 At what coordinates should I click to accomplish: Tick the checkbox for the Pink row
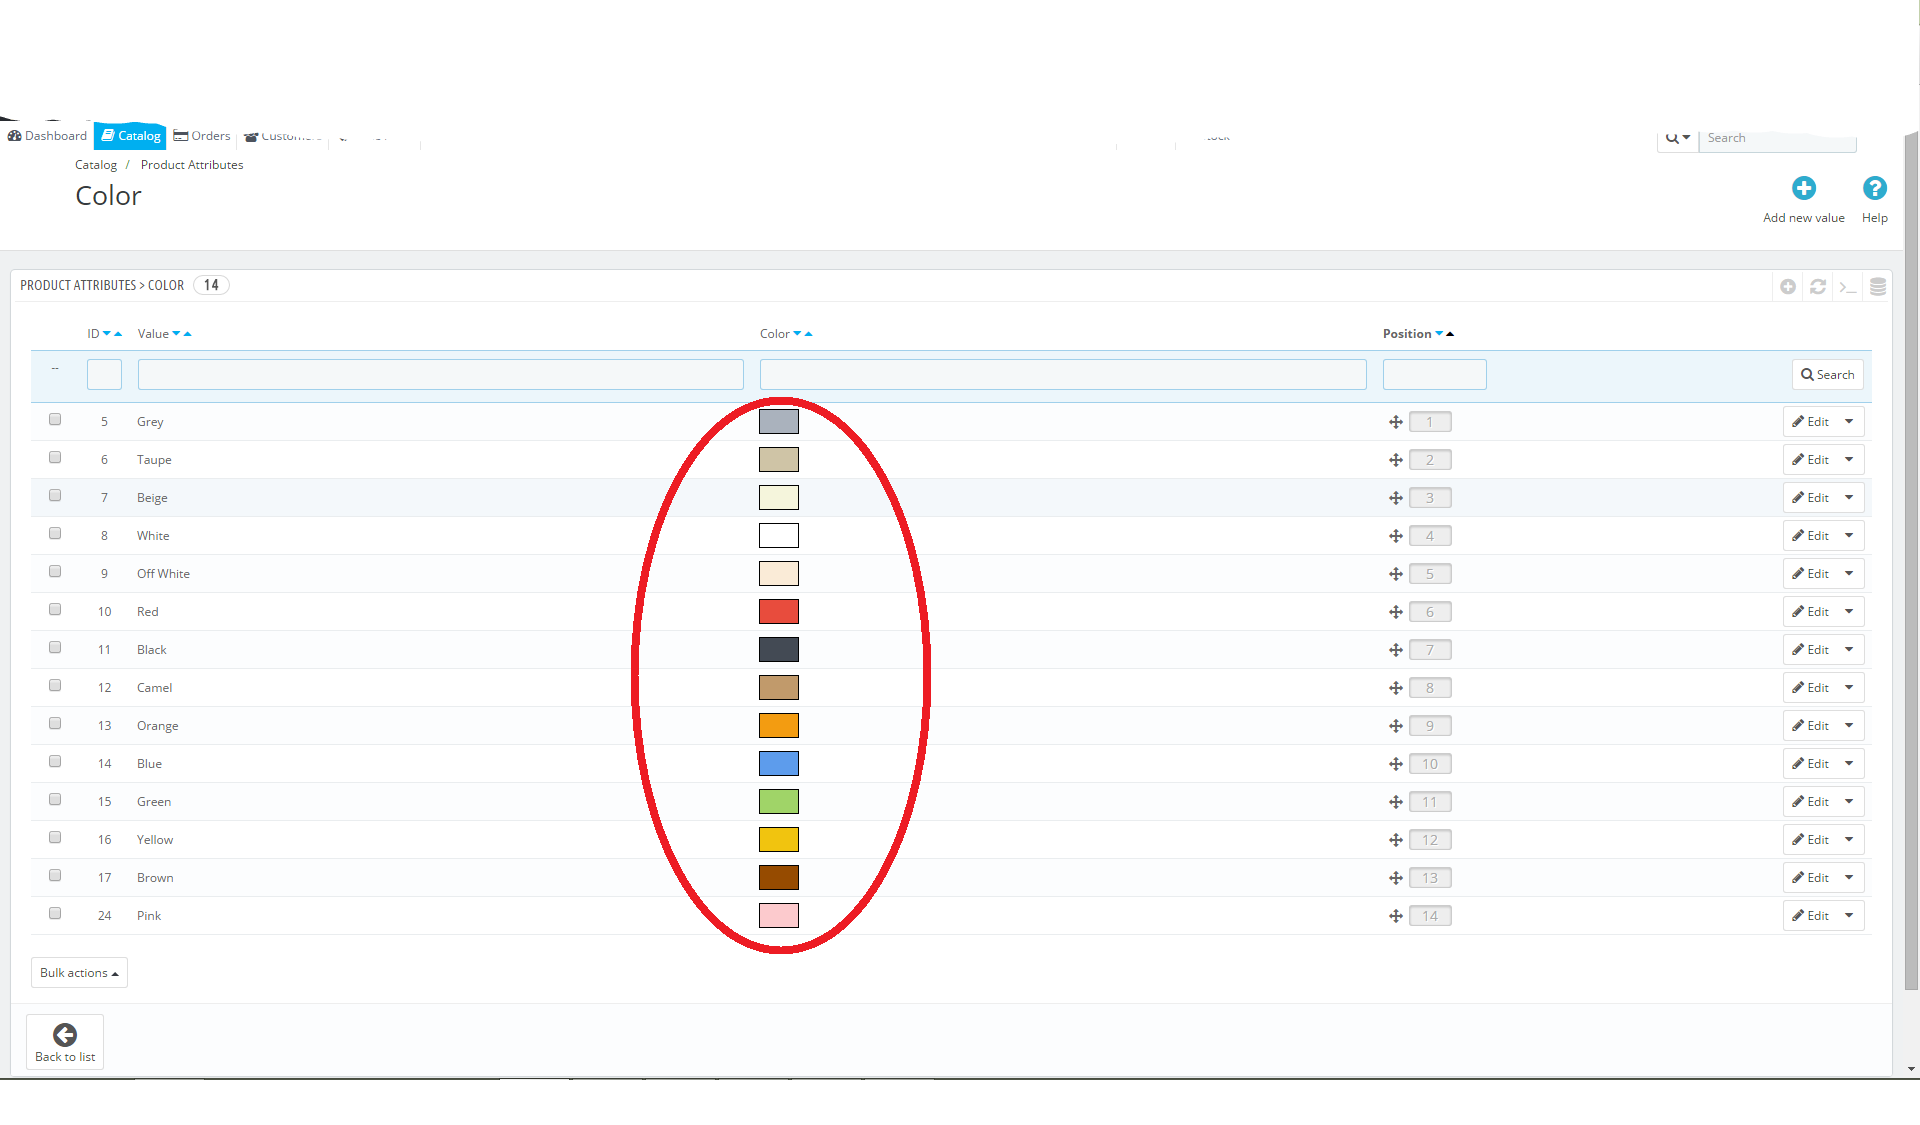coord(55,914)
